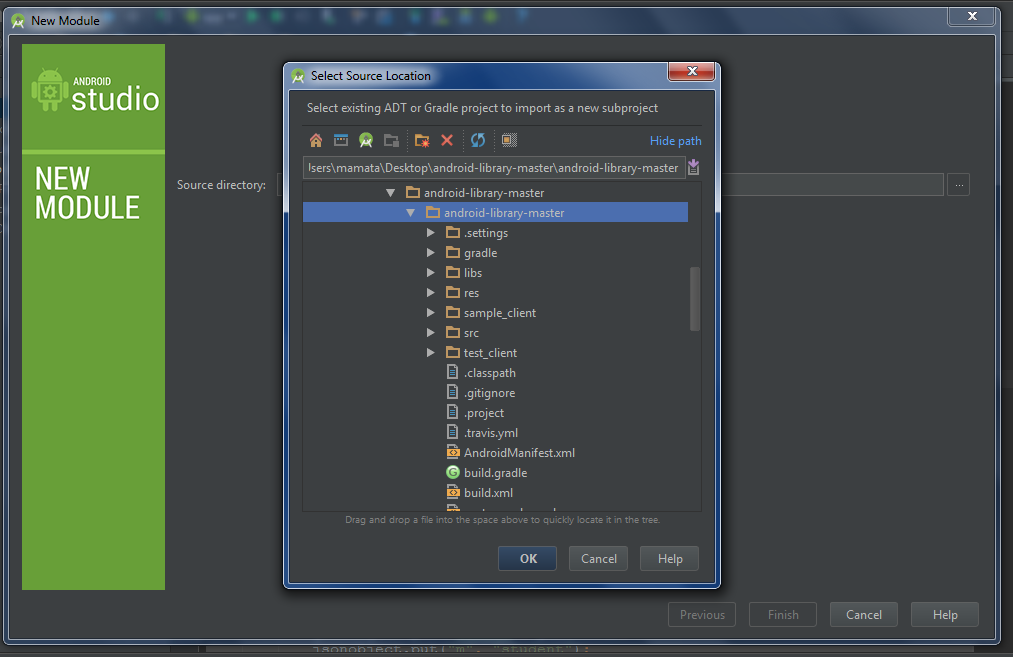Screen dimensions: 1013x657
Task: Open Help in Select Source Location dialog
Action: click(x=669, y=559)
